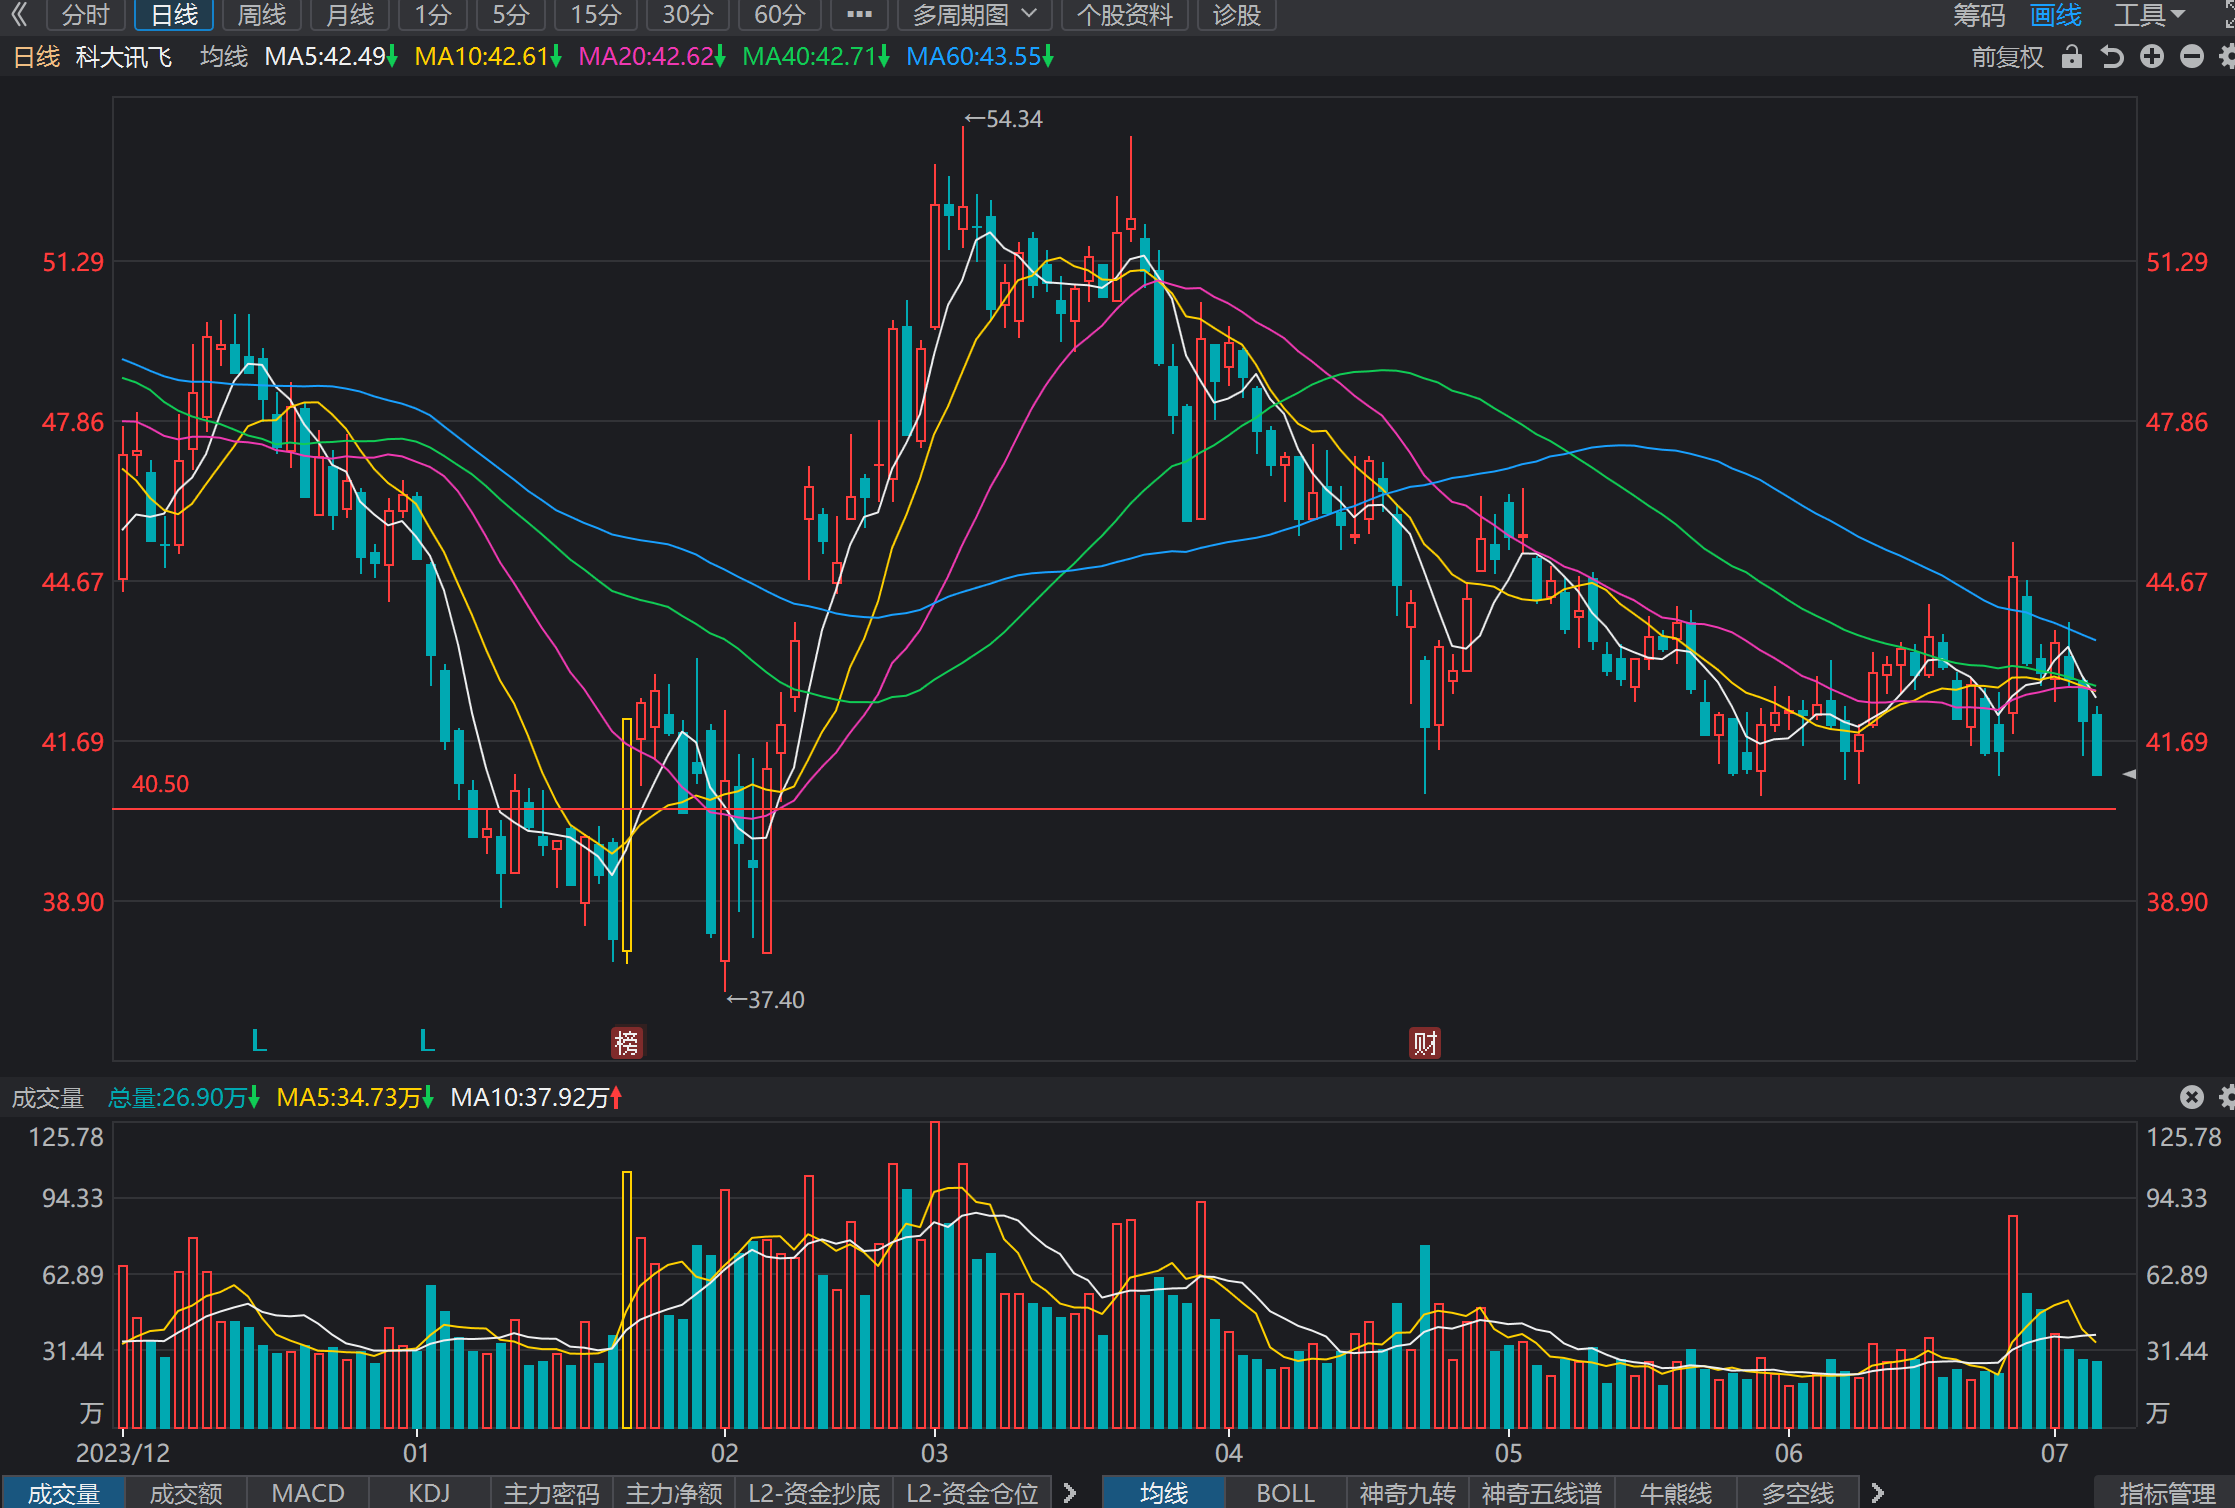Open more periods ellipsis button
Viewport: 2235px width, 1508px height.
[x=859, y=14]
